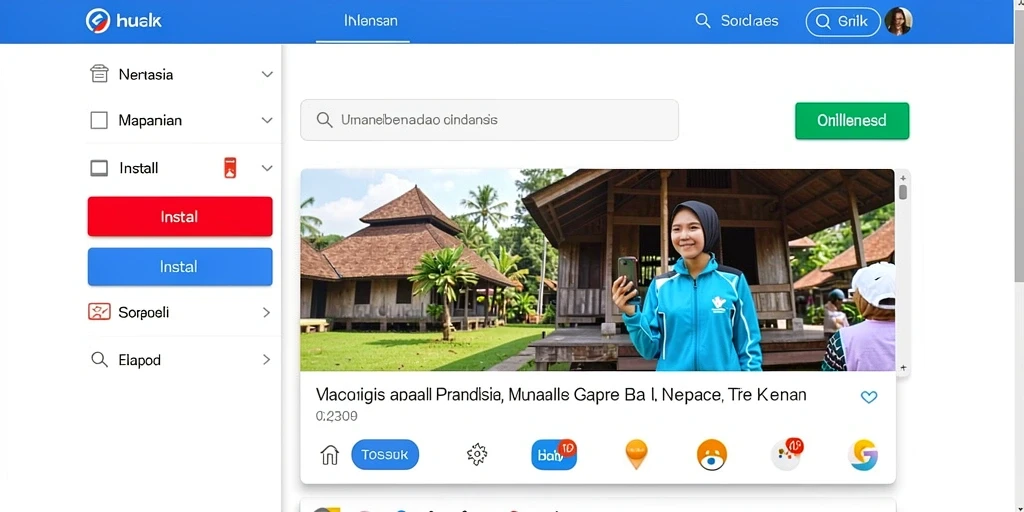The image size is (1024, 512).
Task: Click the Soidaes search icon
Action: pyautogui.click(x=703, y=21)
